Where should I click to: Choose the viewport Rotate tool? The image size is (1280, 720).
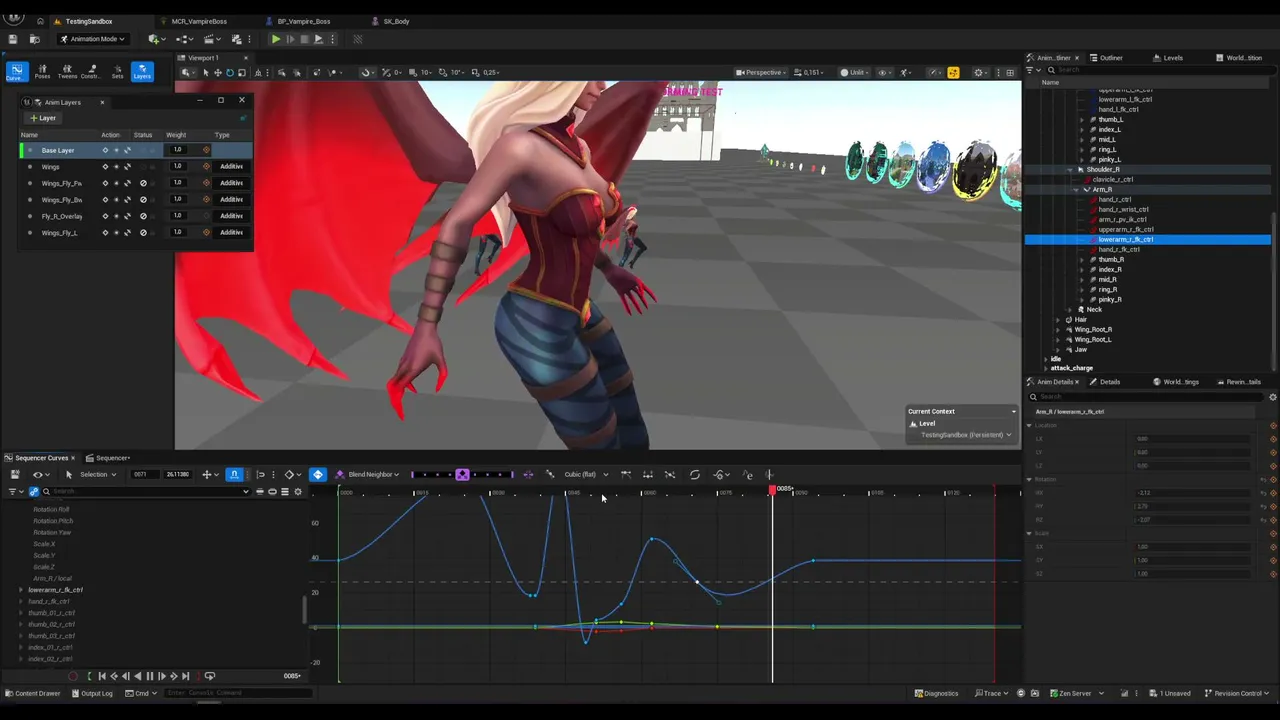tap(229, 72)
